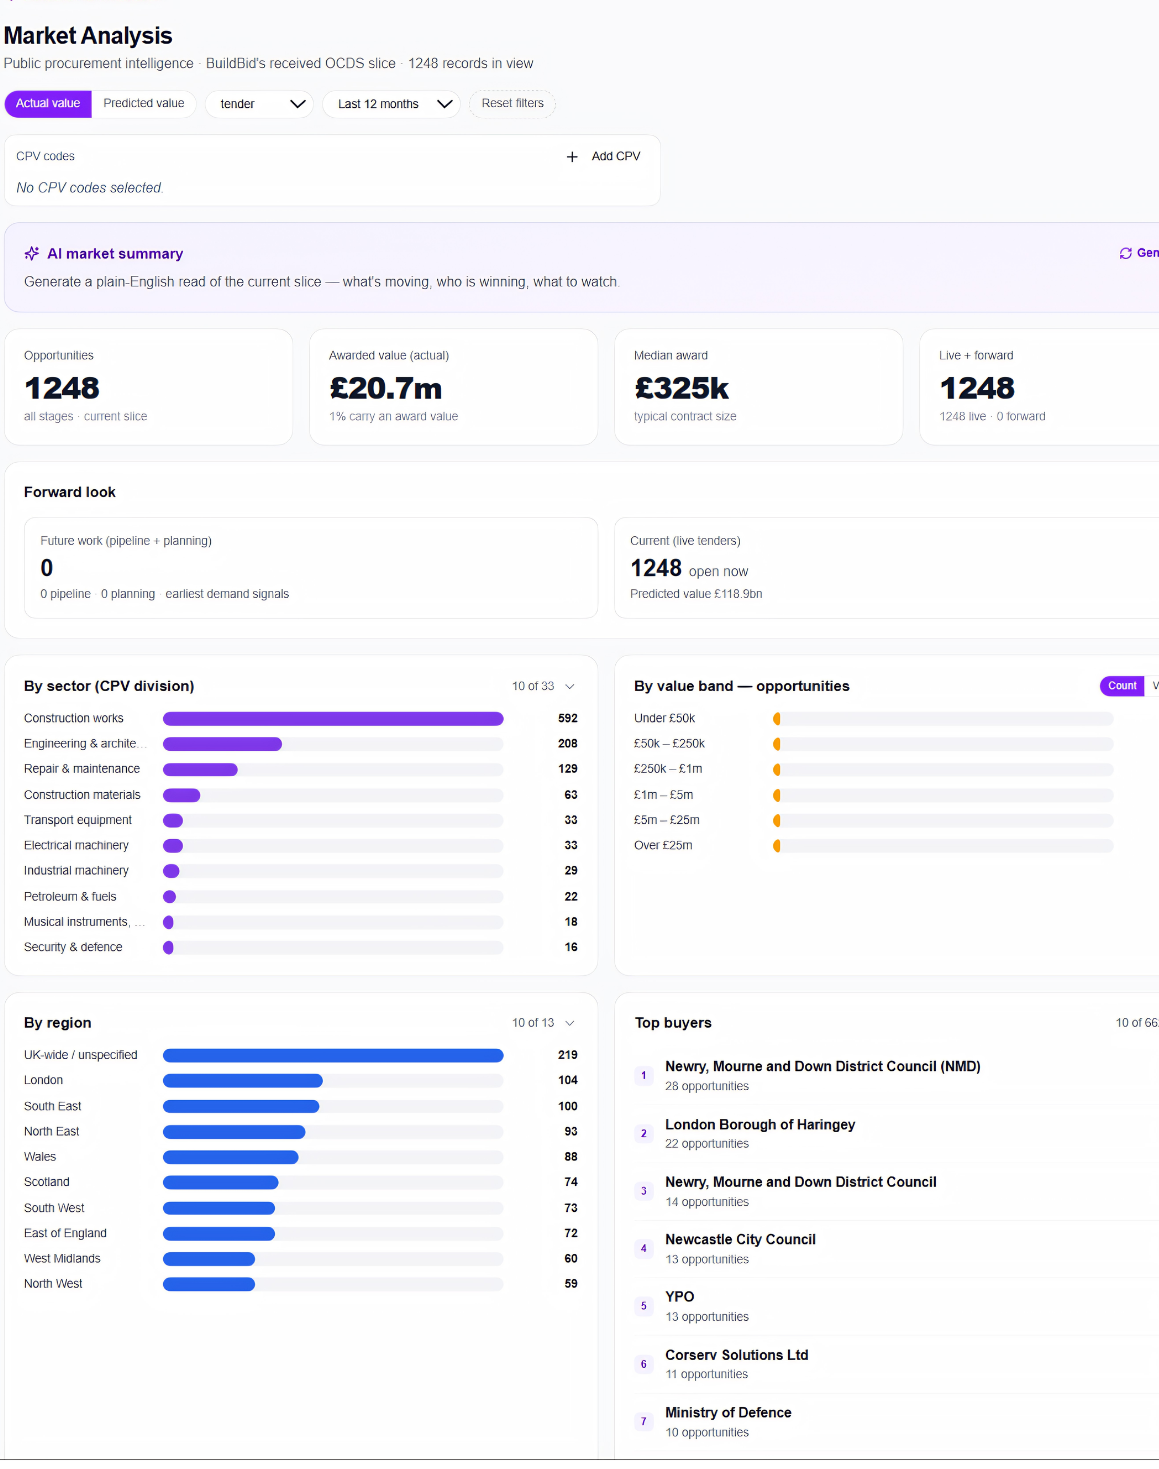Click the Under £50k value band bar

coord(943,719)
